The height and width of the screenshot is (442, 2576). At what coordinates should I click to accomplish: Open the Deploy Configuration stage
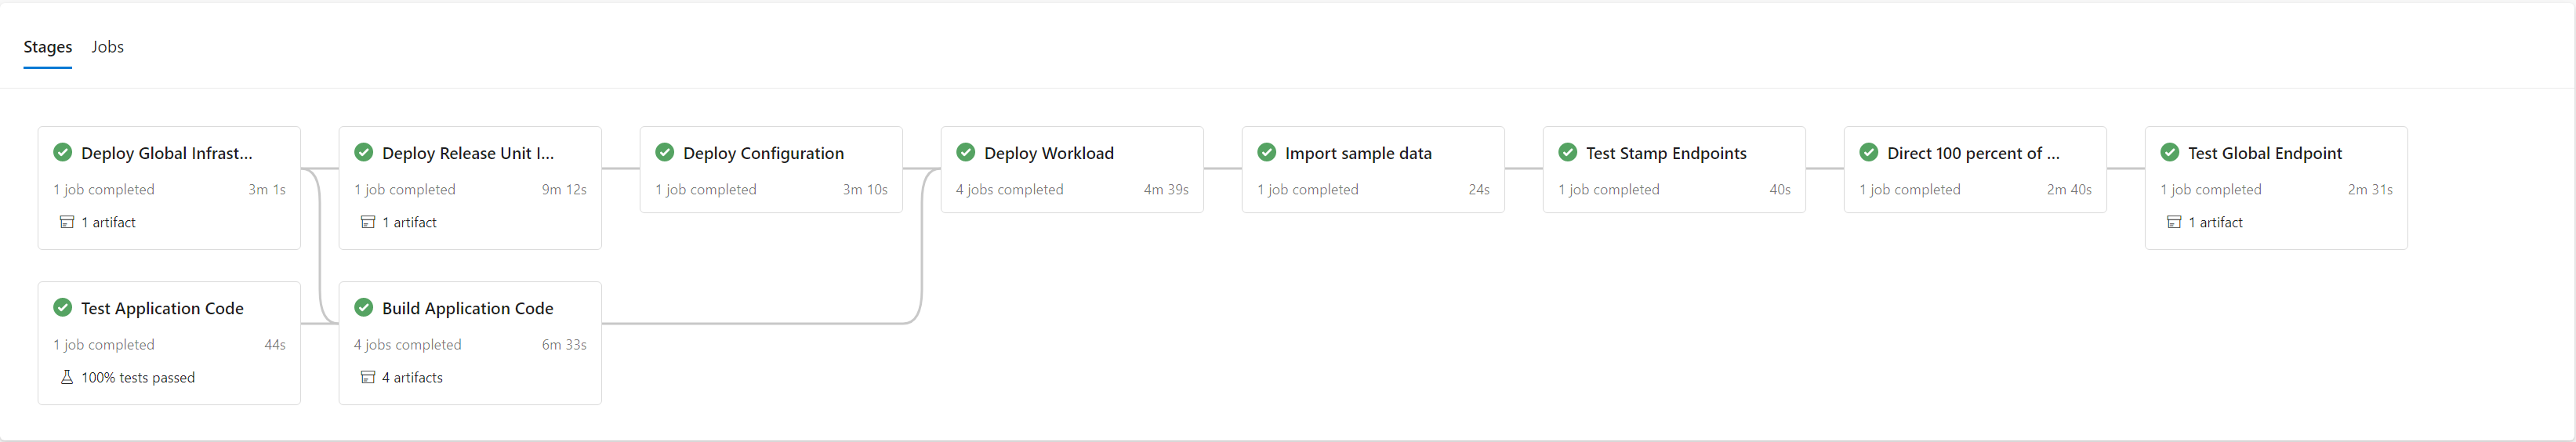[763, 153]
